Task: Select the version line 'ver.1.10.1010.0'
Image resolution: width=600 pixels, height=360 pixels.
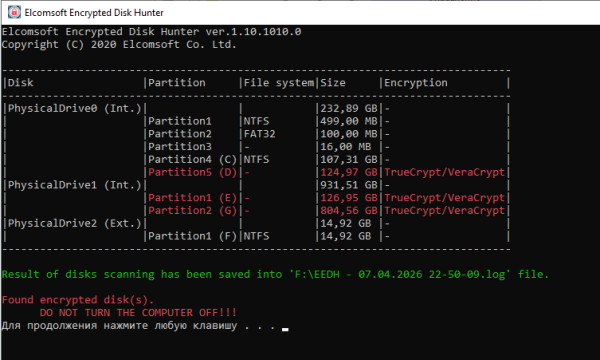Action: (x=253, y=31)
